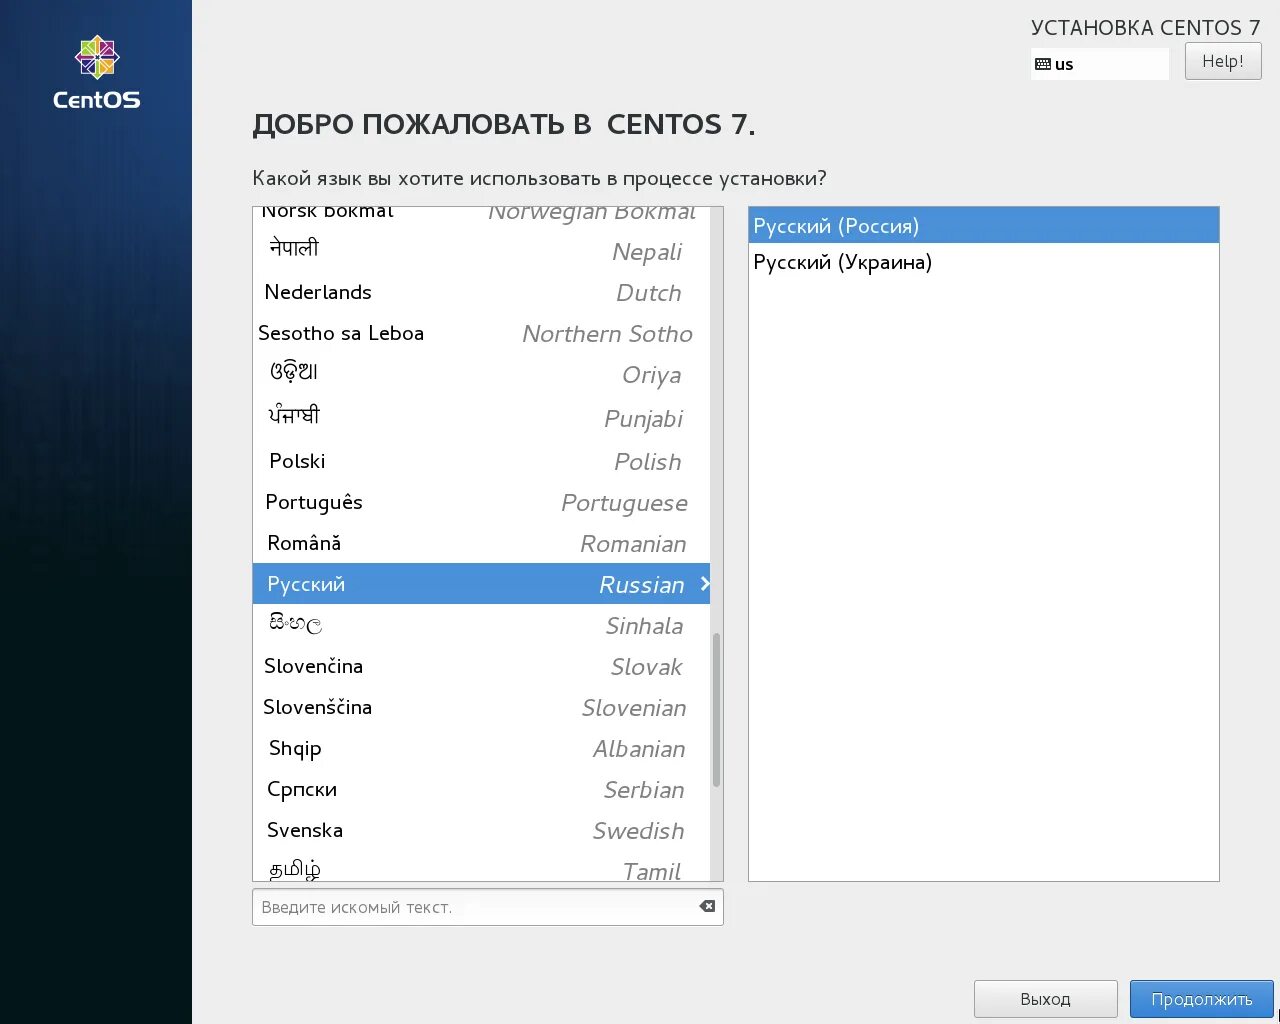This screenshot has width=1280, height=1024.
Task: Select Sesotho sa Leboa language
Action: pyautogui.click(x=481, y=333)
